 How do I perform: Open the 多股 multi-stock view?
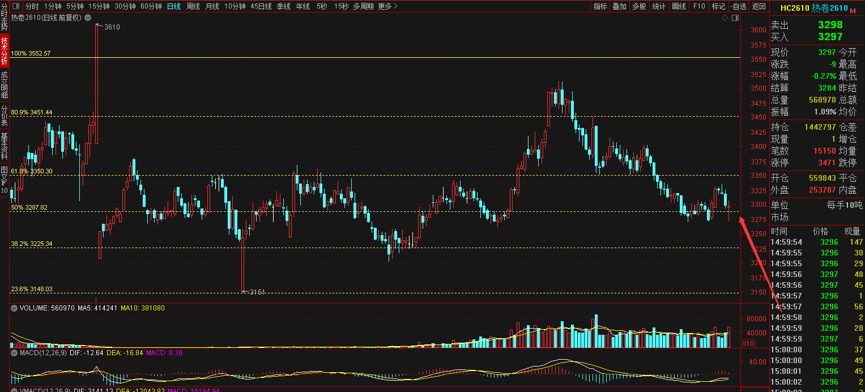pyautogui.click(x=639, y=7)
